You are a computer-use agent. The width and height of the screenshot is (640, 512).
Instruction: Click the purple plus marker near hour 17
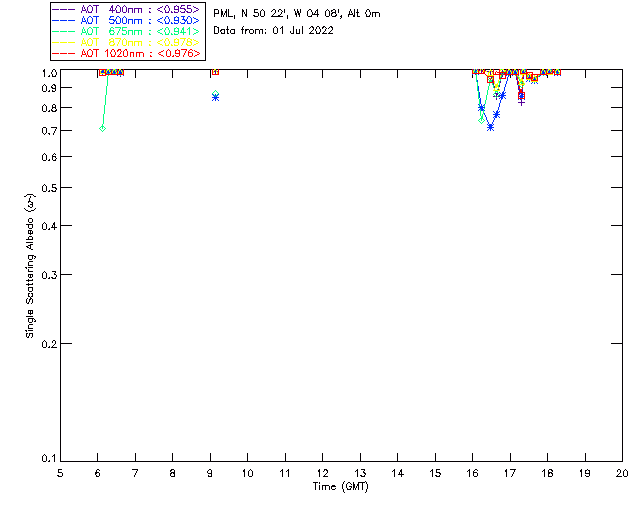tap(521, 102)
